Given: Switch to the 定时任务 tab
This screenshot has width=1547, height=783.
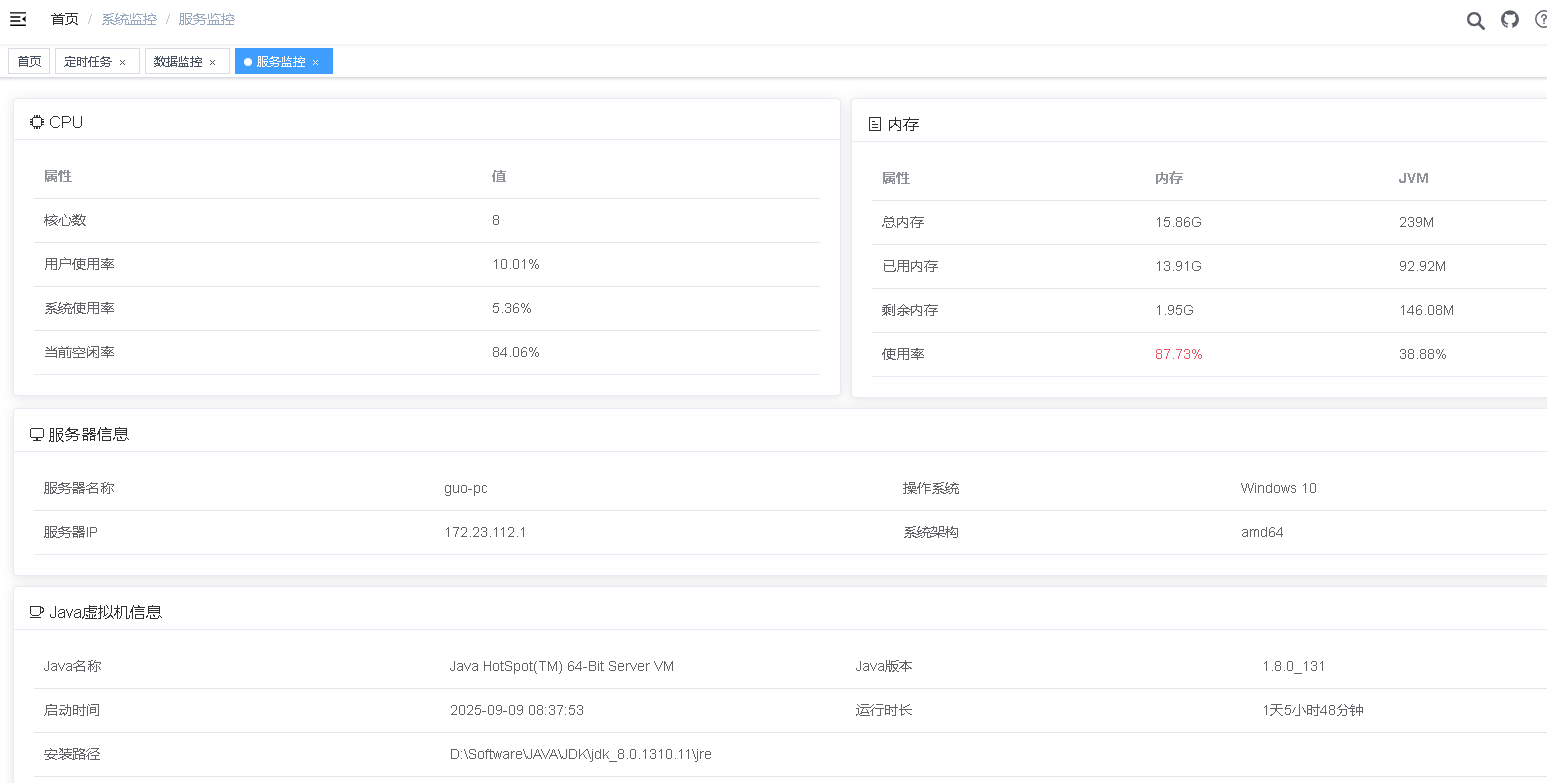Looking at the screenshot, I should [87, 61].
